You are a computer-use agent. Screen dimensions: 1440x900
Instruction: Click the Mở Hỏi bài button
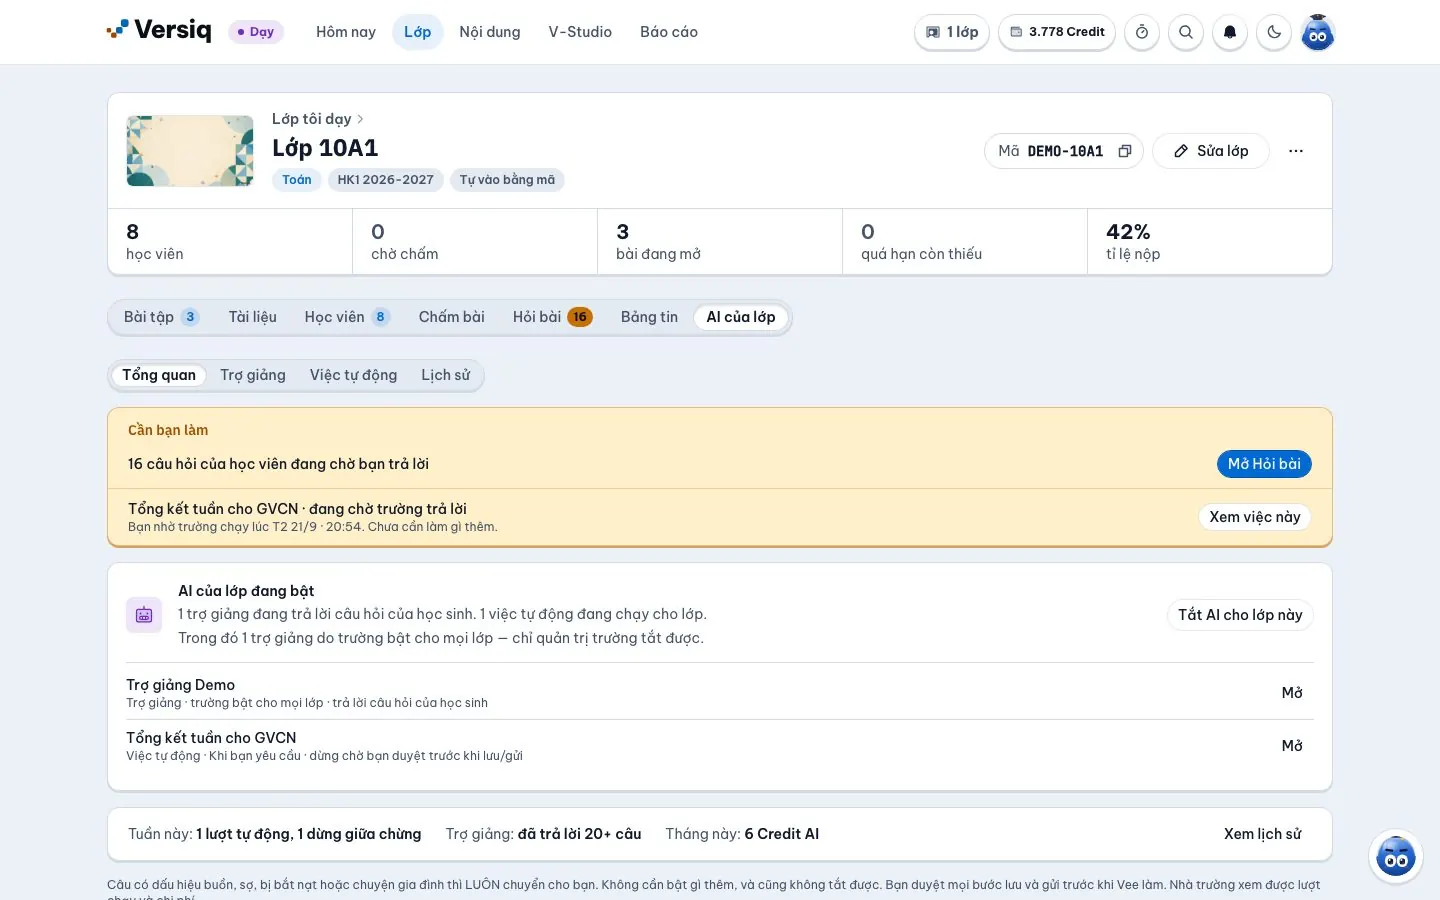(x=1264, y=464)
